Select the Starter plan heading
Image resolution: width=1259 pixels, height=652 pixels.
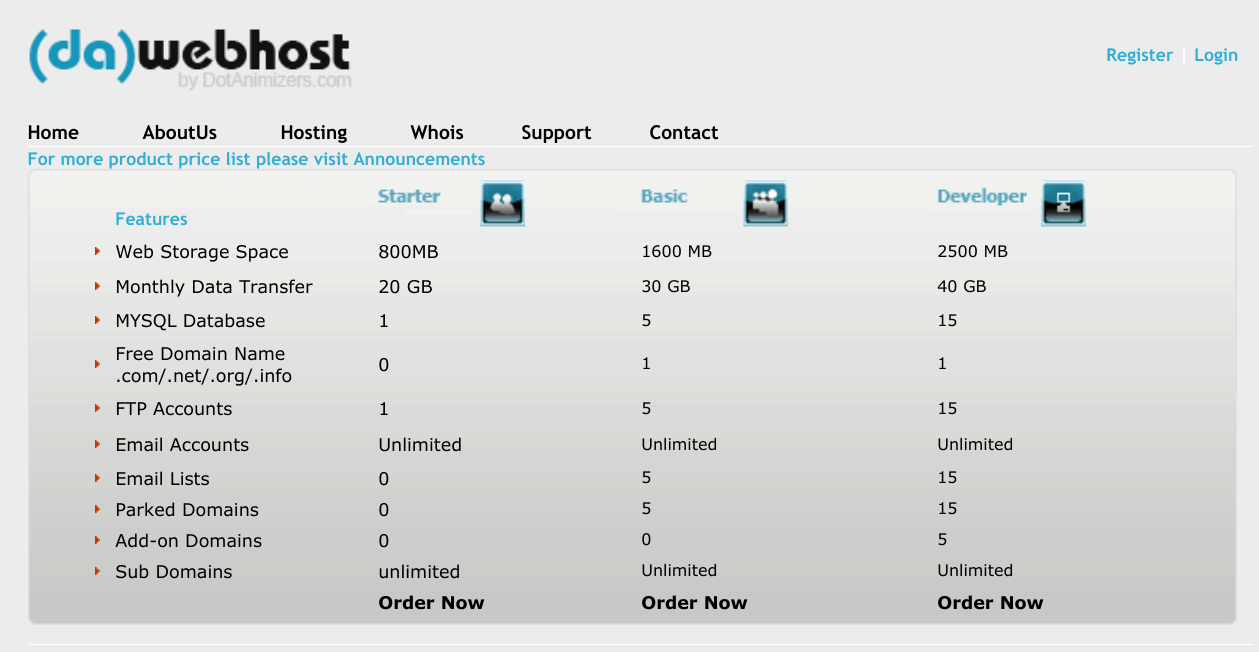(409, 196)
